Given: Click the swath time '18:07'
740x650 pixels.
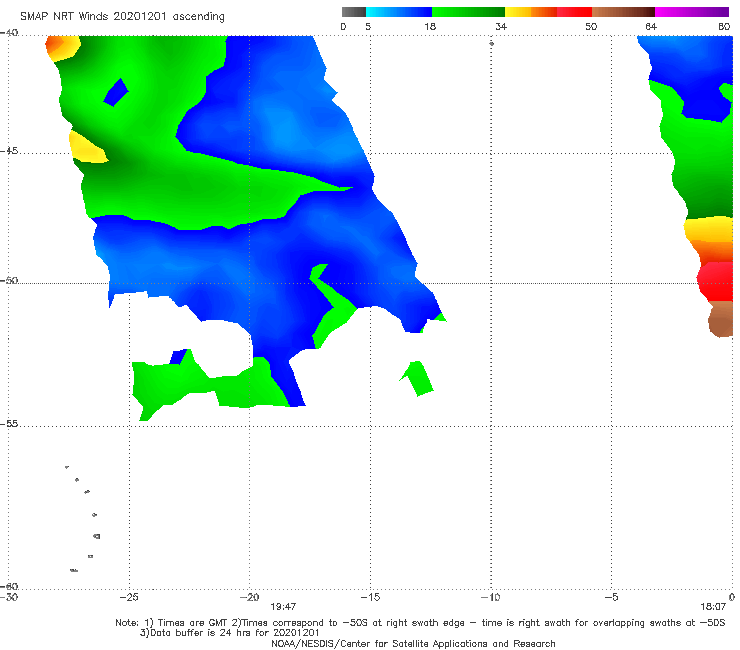Looking at the screenshot, I should [x=713, y=607].
